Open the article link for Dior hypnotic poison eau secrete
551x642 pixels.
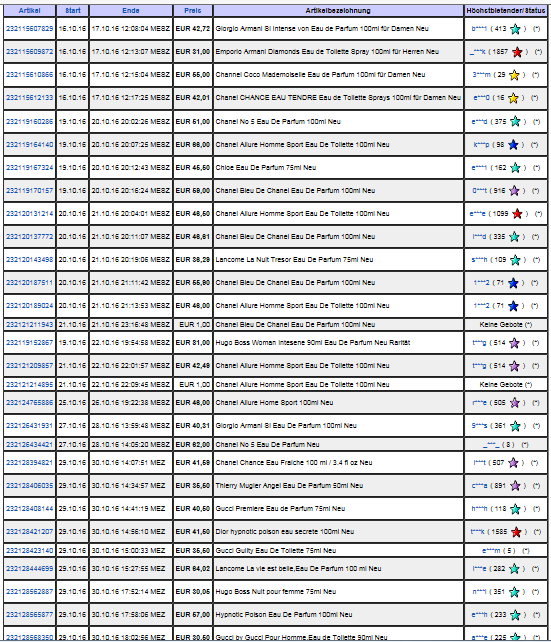(x=29, y=531)
